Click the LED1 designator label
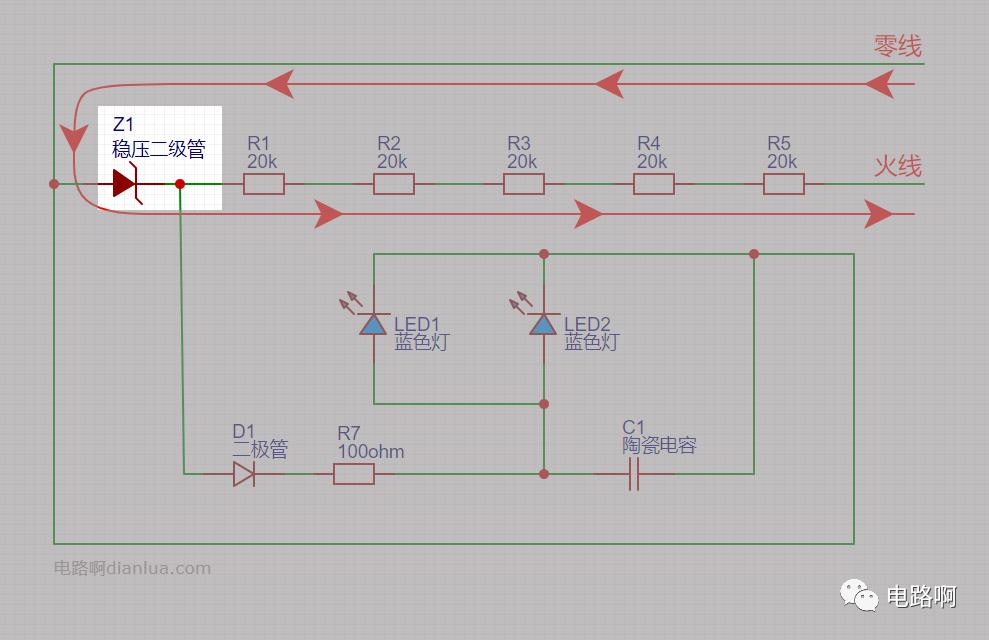989x640 pixels. click(x=416, y=324)
